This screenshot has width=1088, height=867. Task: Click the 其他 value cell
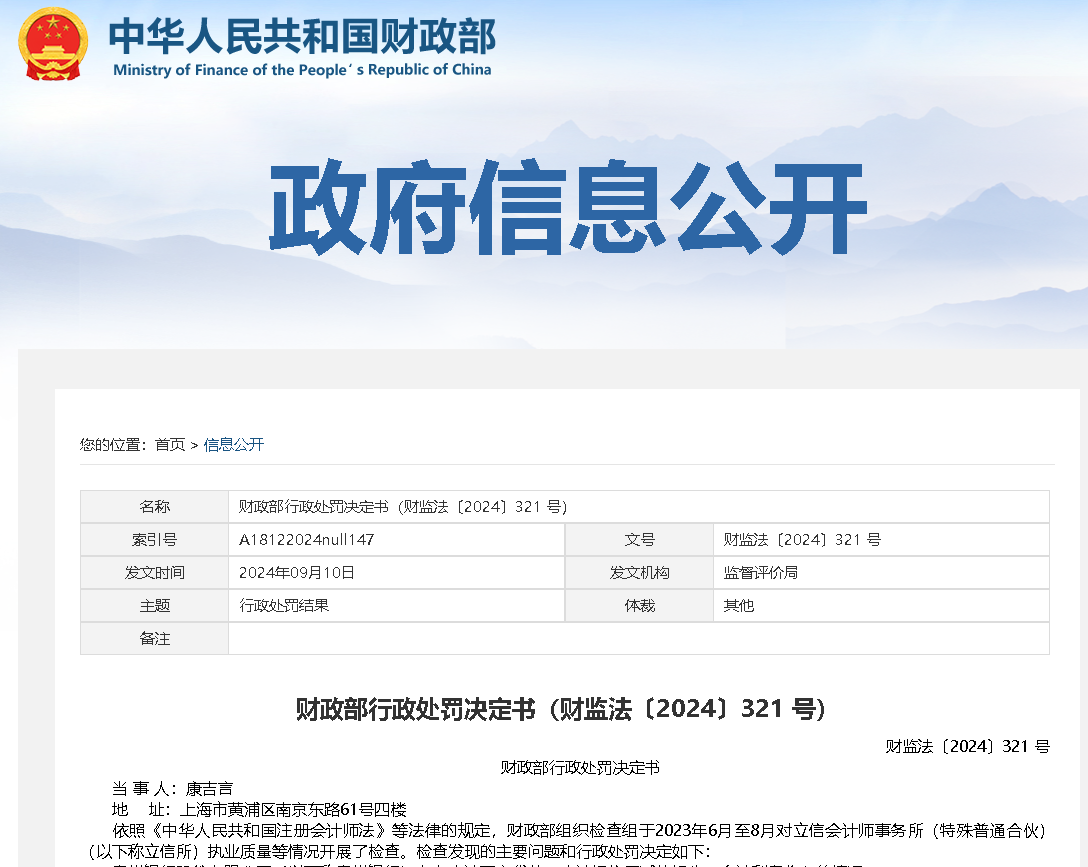pyautogui.click(x=881, y=606)
